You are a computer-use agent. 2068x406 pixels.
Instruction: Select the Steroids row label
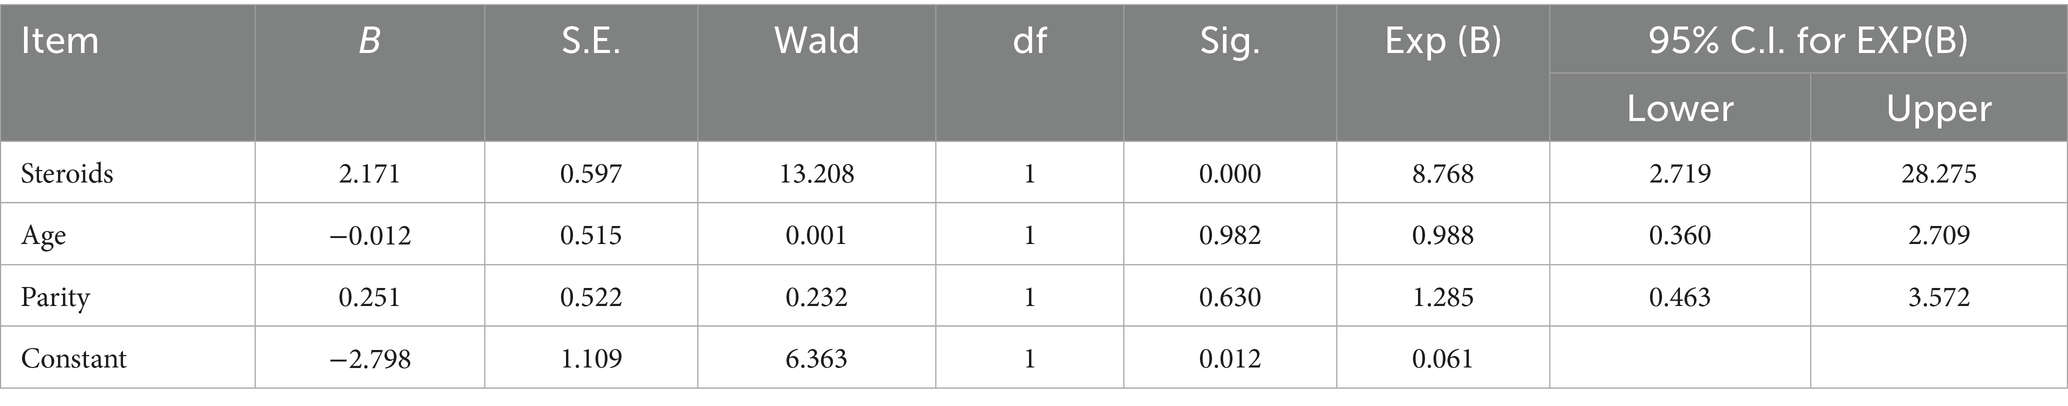(x=67, y=174)
